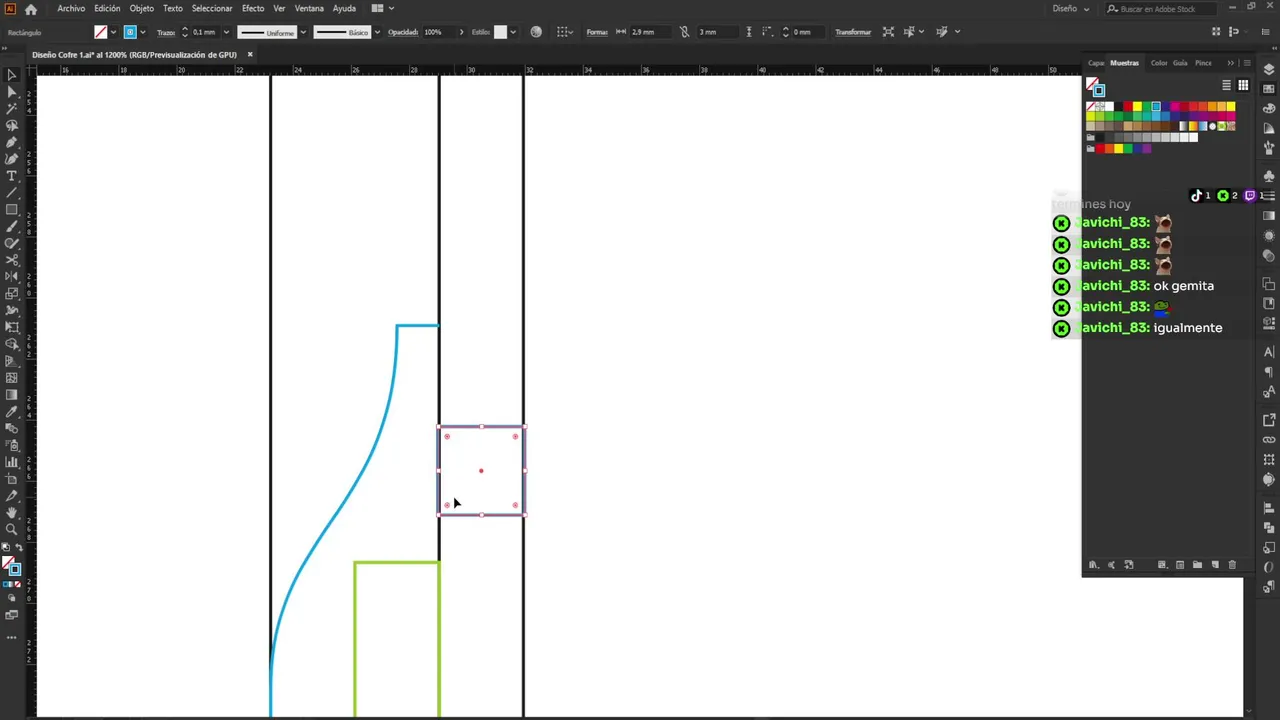Viewport: 1280px width, 720px height.
Task: Close the Diseño Cofre 1.ai document tab
Action: (250, 54)
